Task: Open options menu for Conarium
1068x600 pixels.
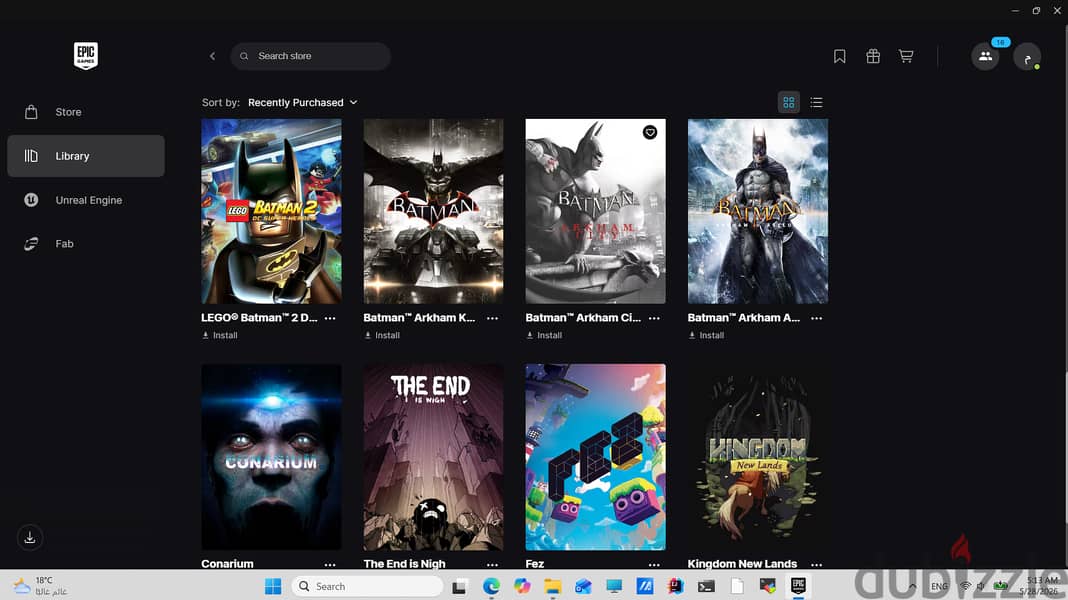Action: (x=330, y=565)
